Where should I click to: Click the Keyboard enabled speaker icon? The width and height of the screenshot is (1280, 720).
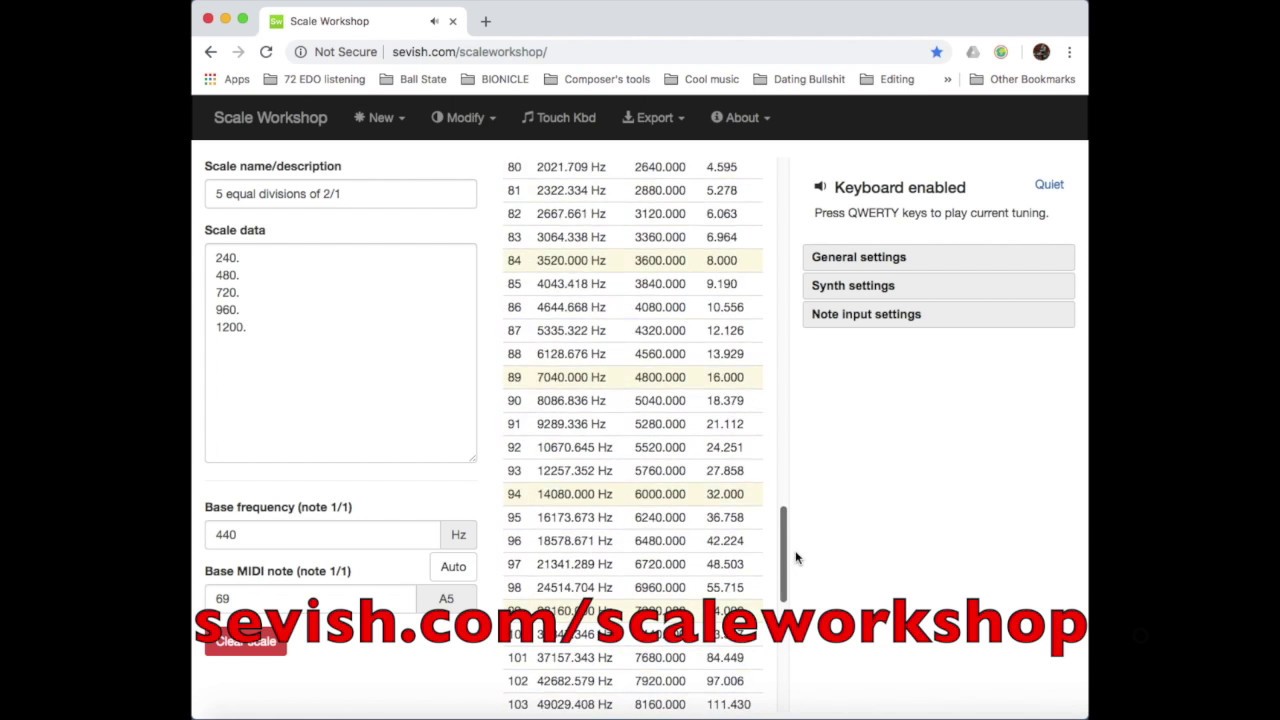point(820,187)
